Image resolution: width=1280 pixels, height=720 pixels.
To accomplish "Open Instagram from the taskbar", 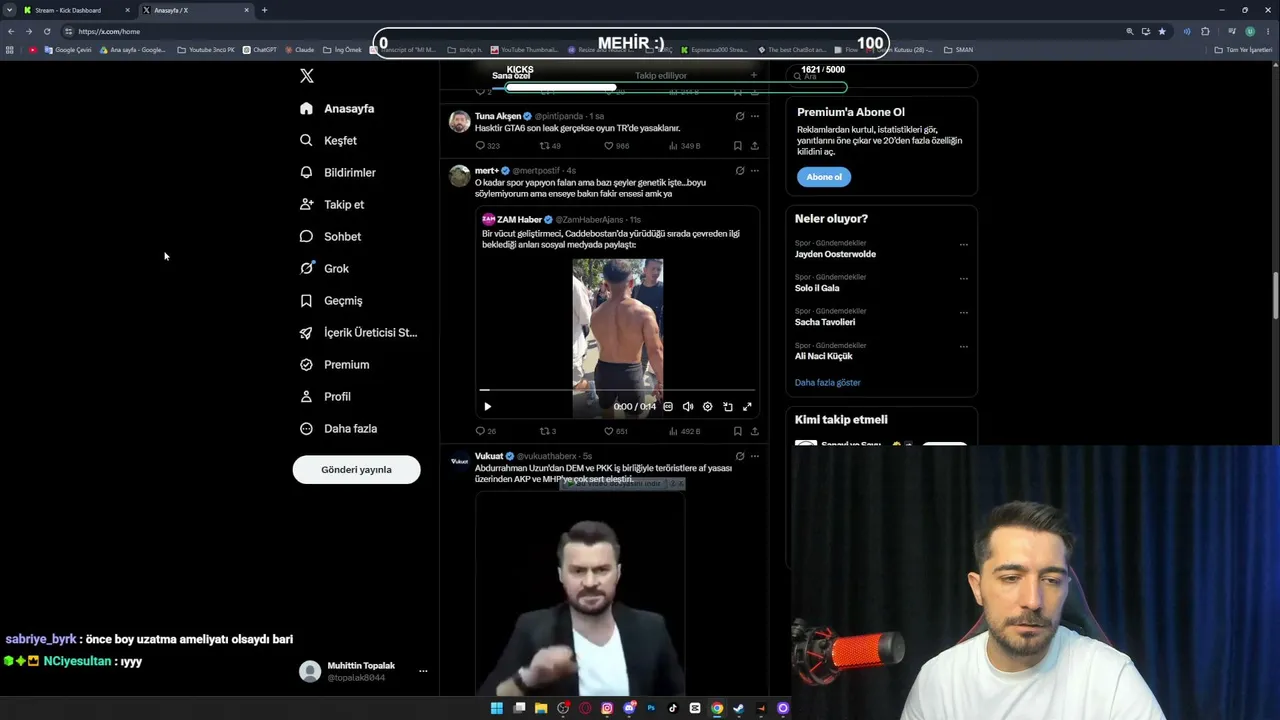I will [x=607, y=708].
